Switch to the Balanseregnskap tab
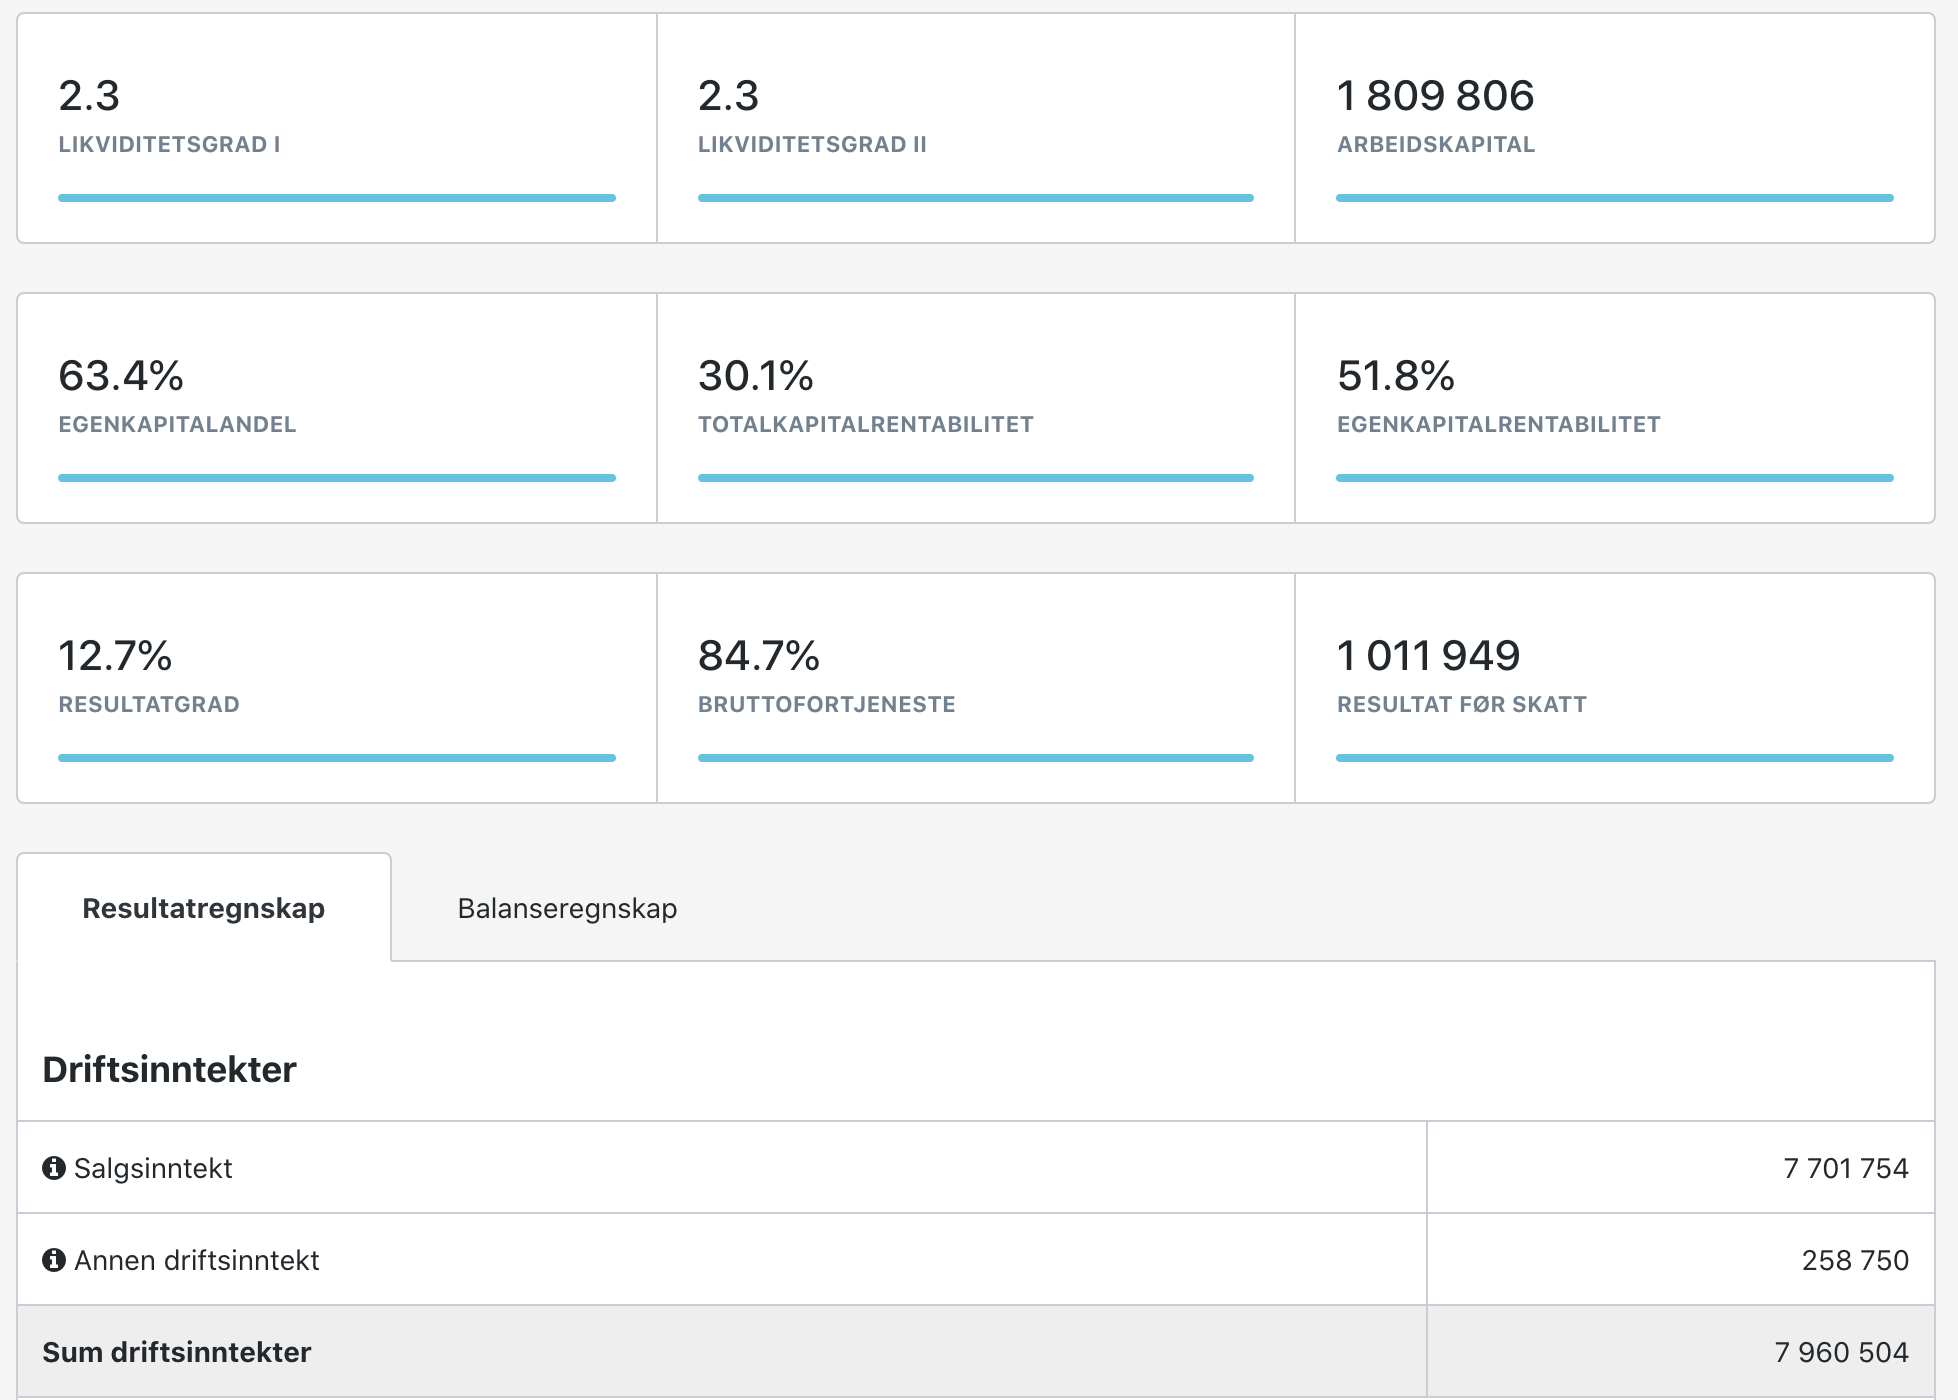The height and width of the screenshot is (1400, 1958). [567, 908]
